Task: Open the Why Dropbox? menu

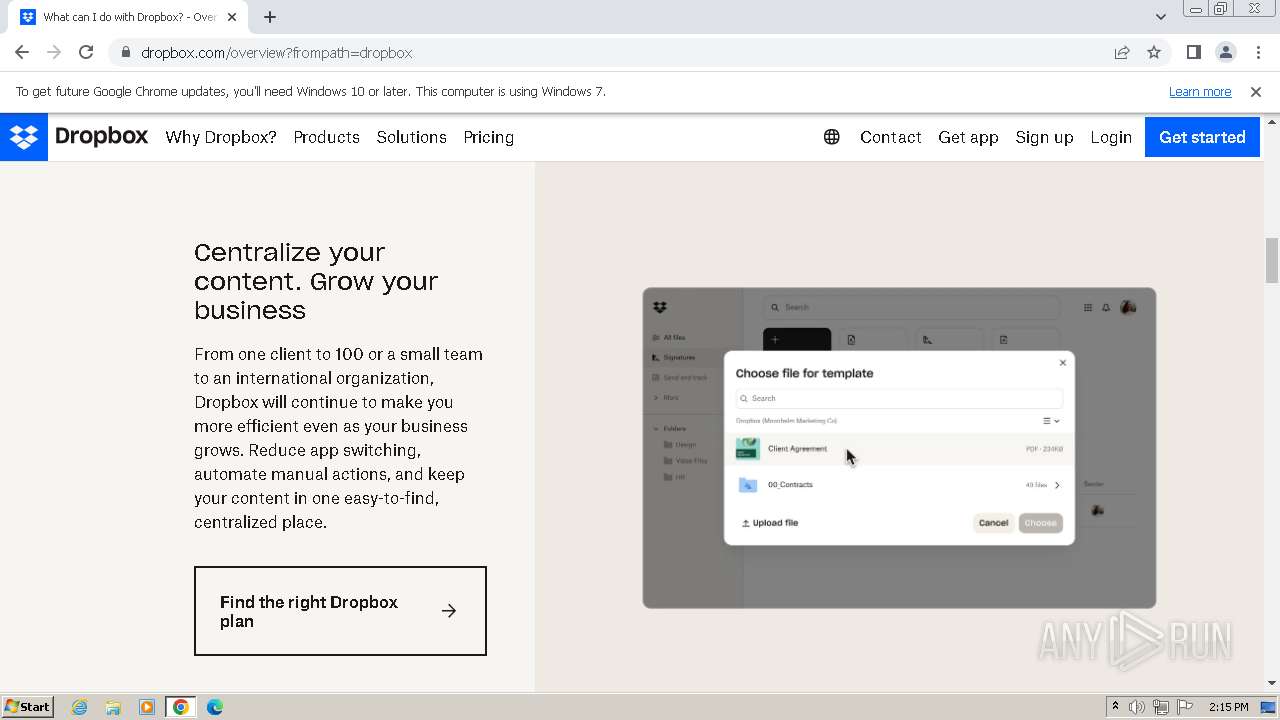Action: point(221,137)
